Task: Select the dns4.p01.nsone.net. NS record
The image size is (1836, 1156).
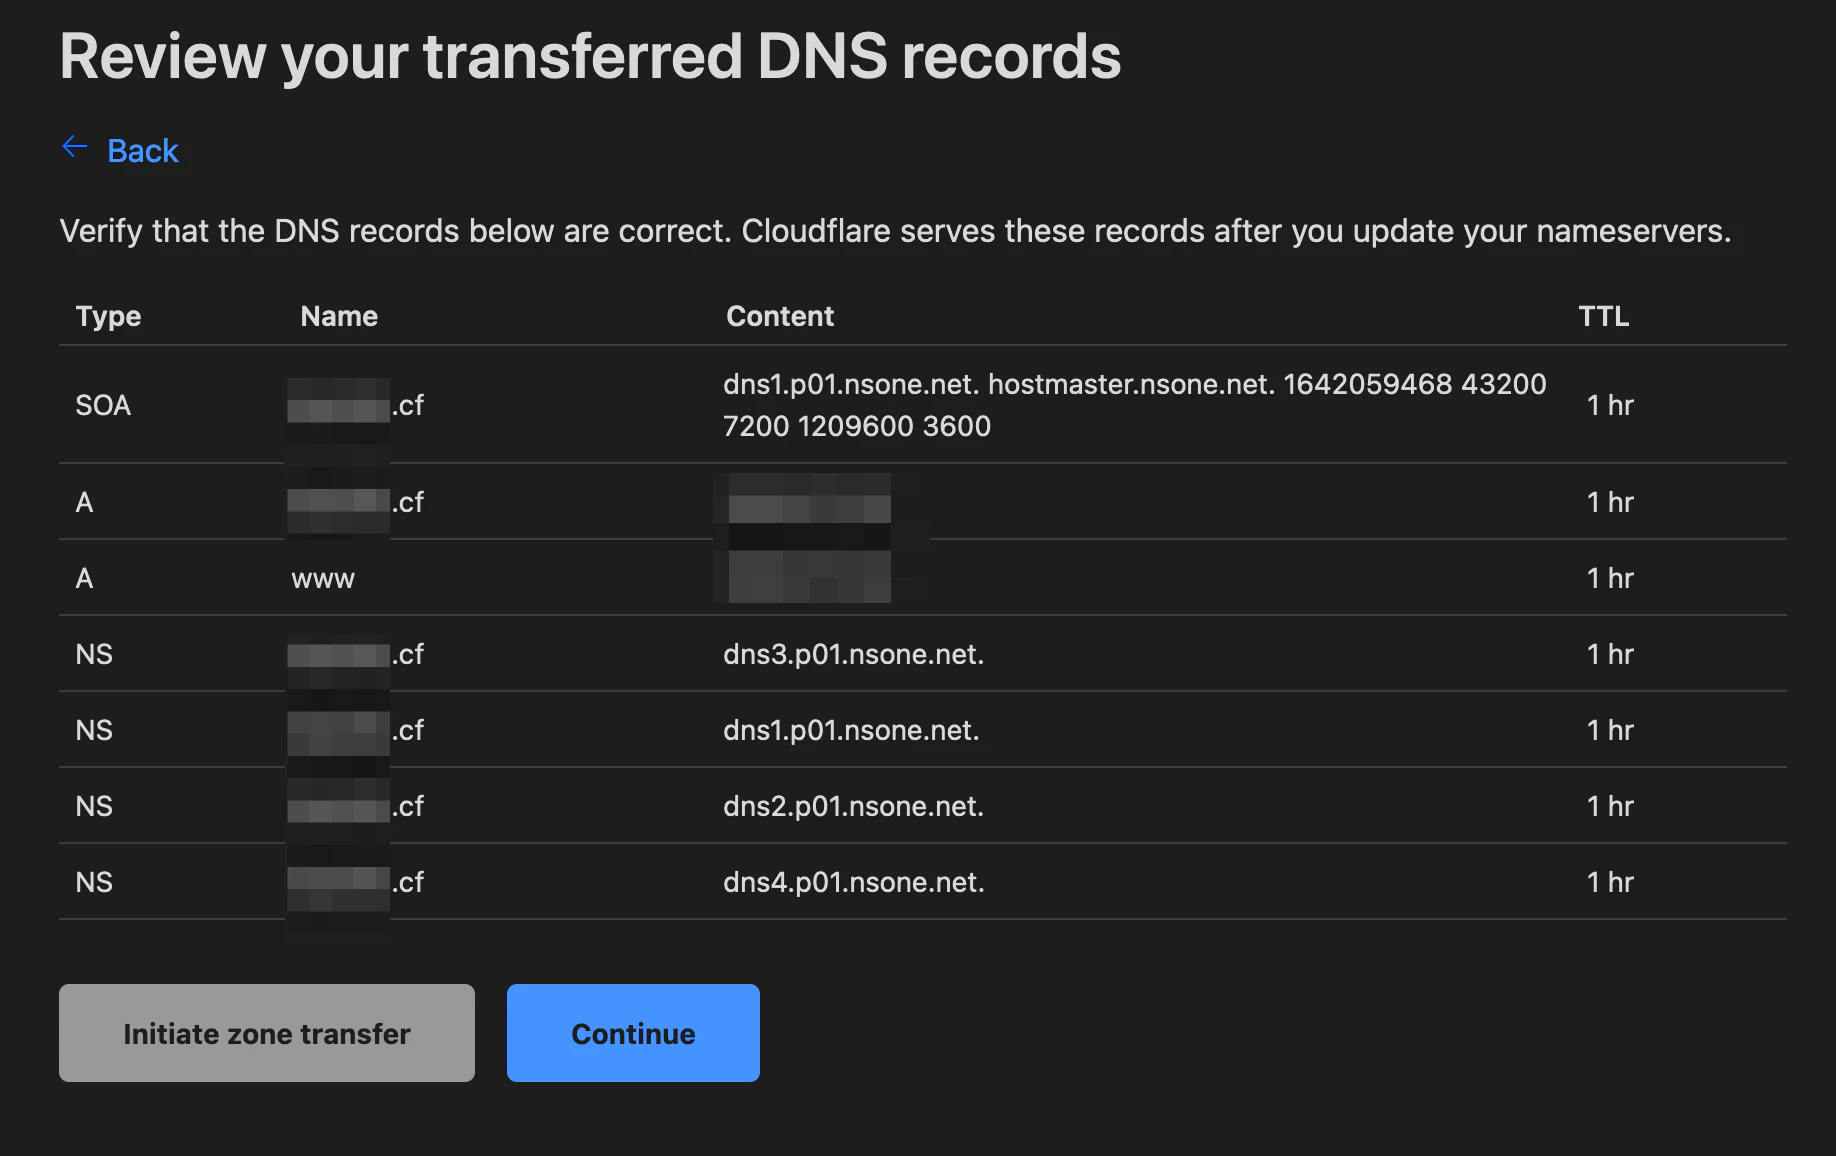Action: (854, 882)
